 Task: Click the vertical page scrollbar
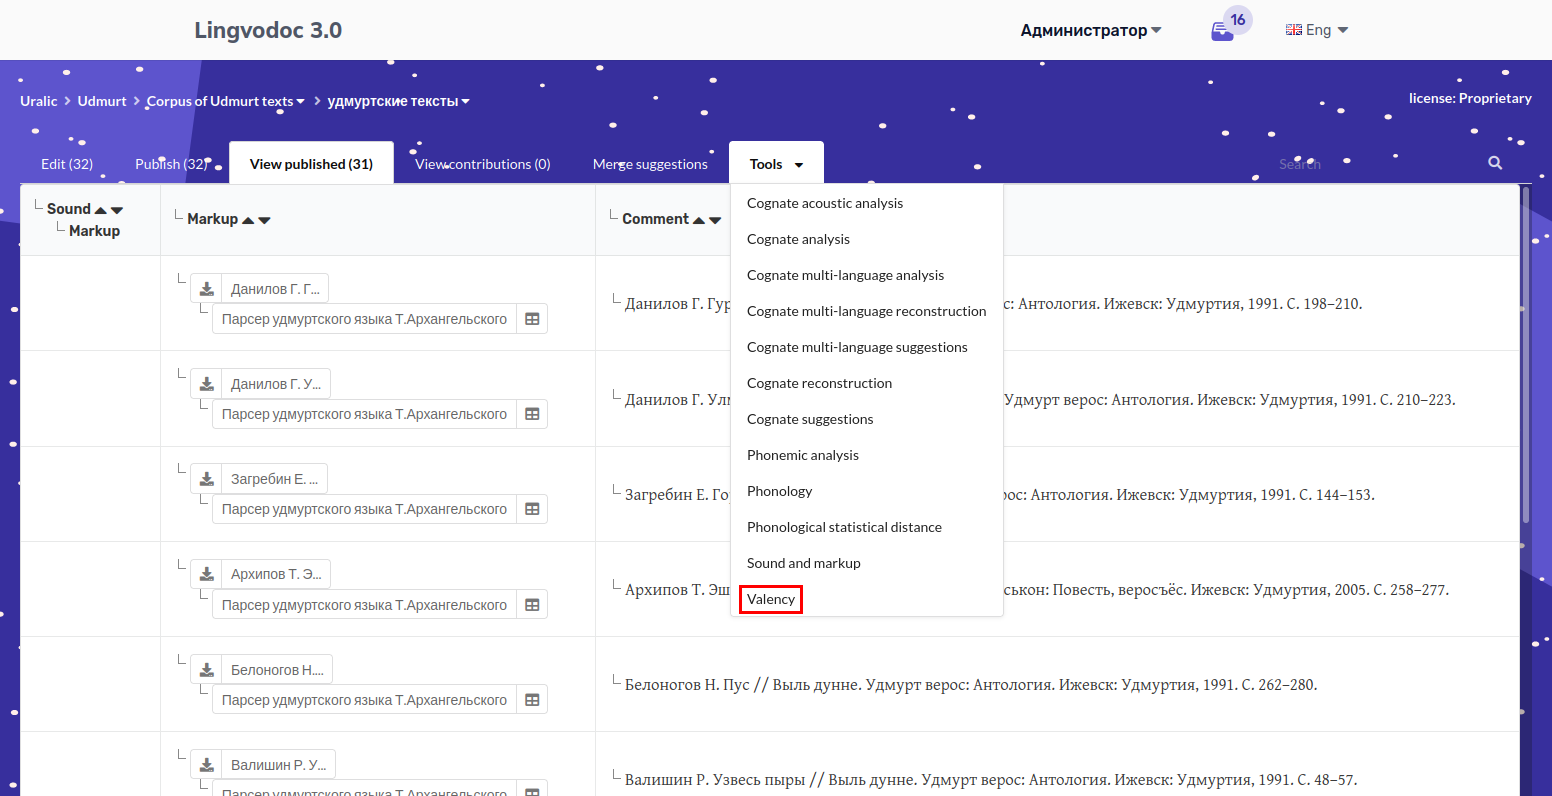[1526, 353]
